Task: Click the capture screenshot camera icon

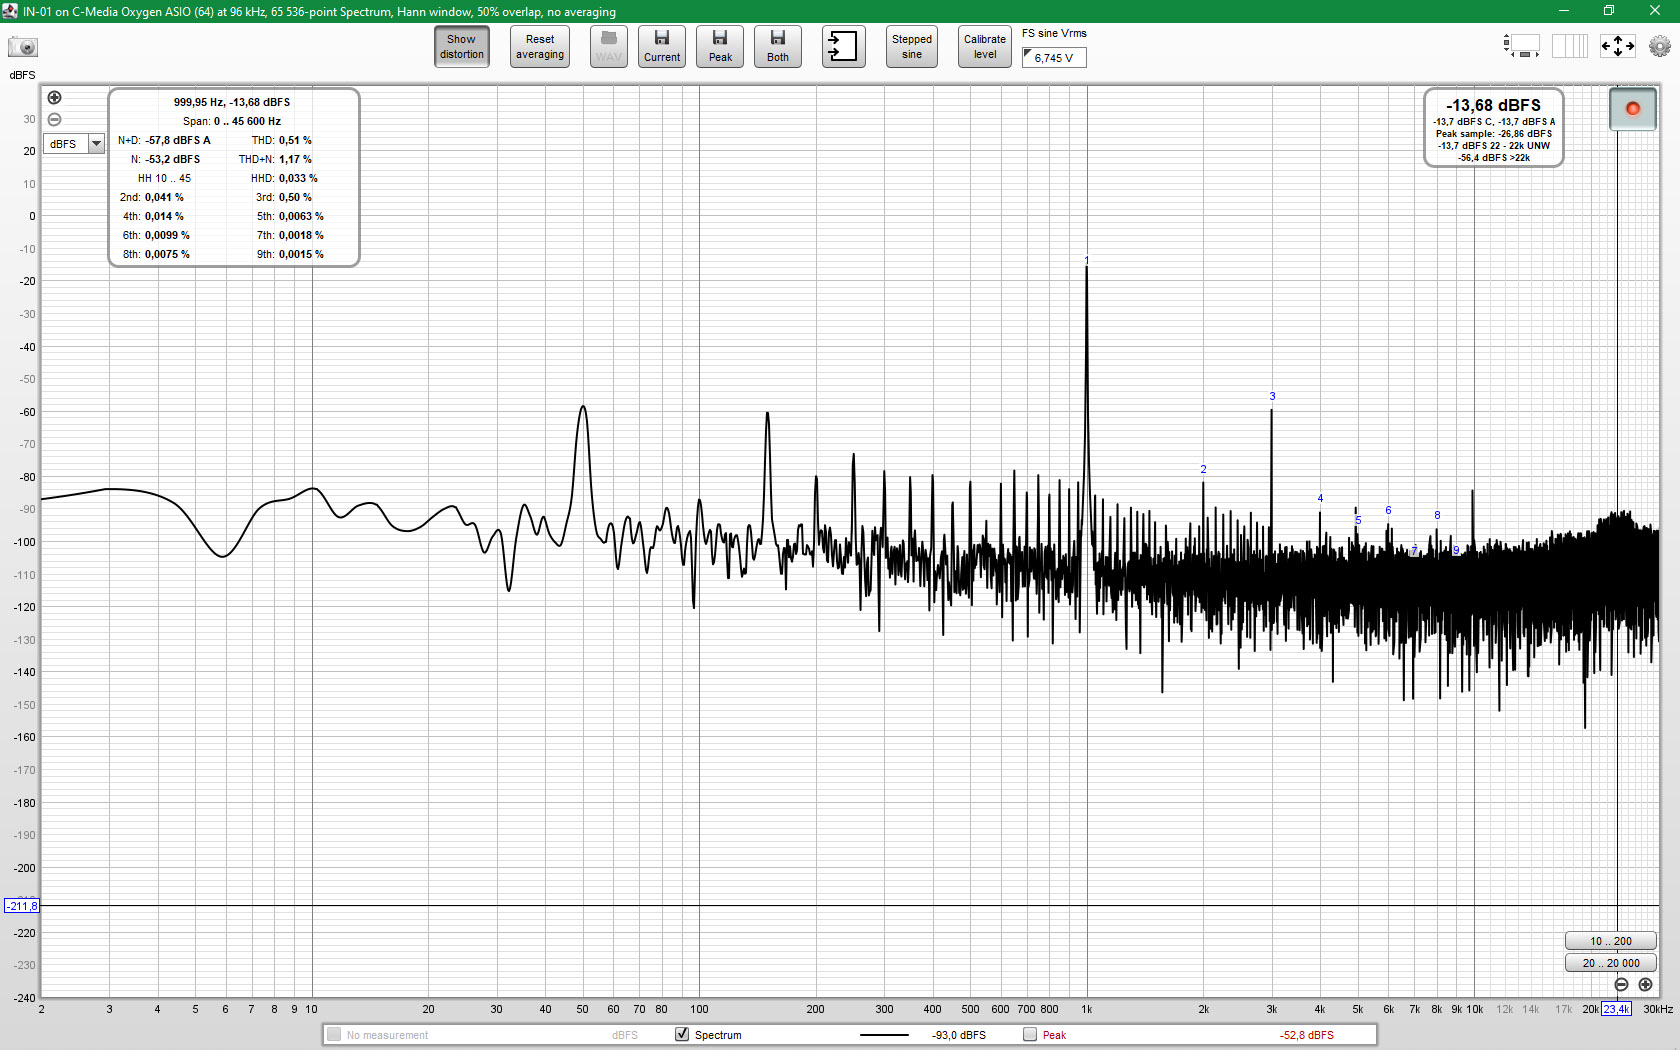Action: tap(22, 47)
